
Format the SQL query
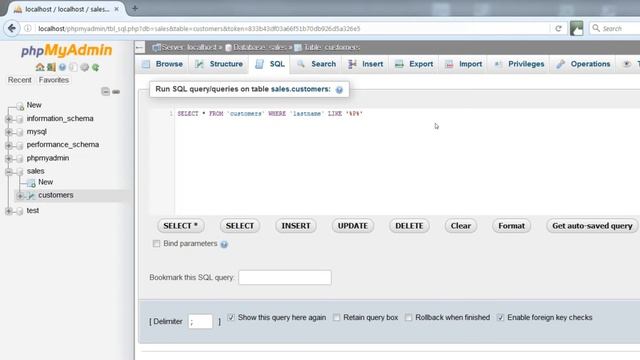click(x=511, y=226)
